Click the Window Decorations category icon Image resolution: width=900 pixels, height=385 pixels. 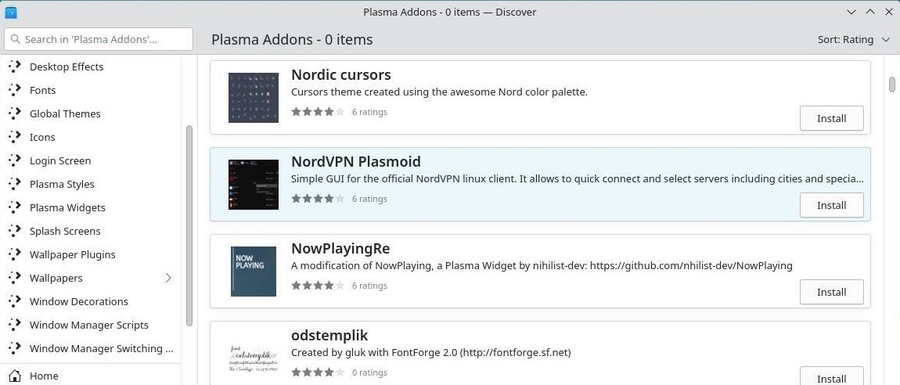click(x=15, y=302)
